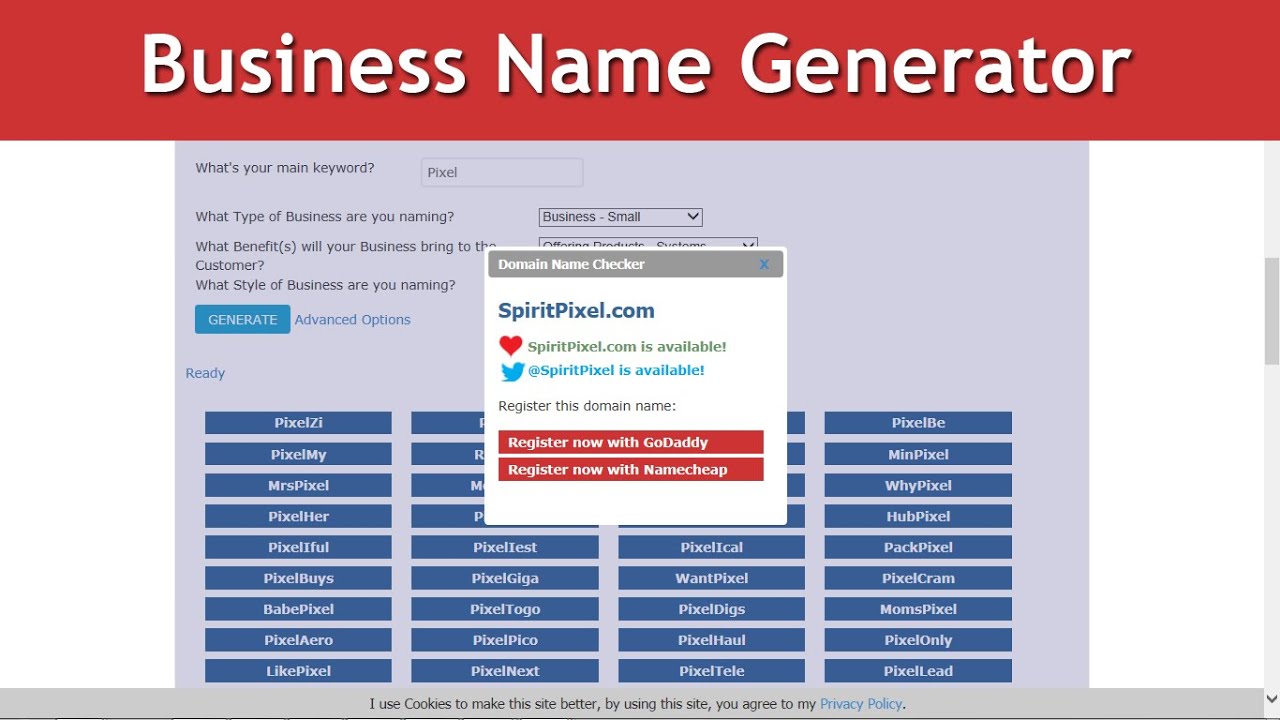
Task: Select the PixelIcal name
Action: click(x=711, y=547)
